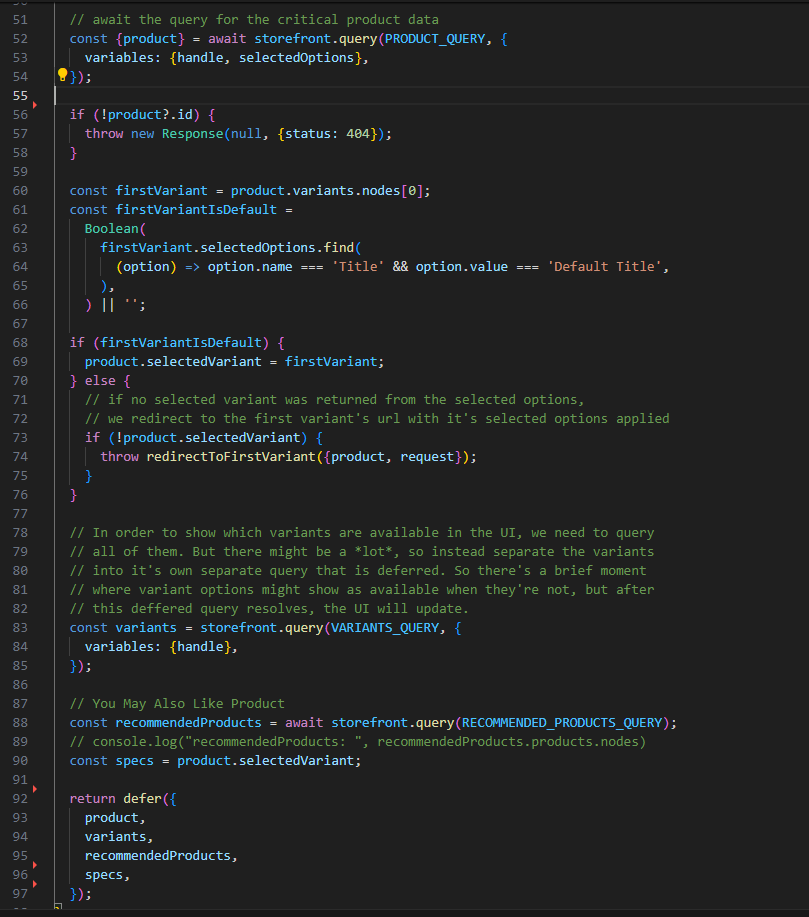Click 'Boolean(' on line 62

point(115,229)
